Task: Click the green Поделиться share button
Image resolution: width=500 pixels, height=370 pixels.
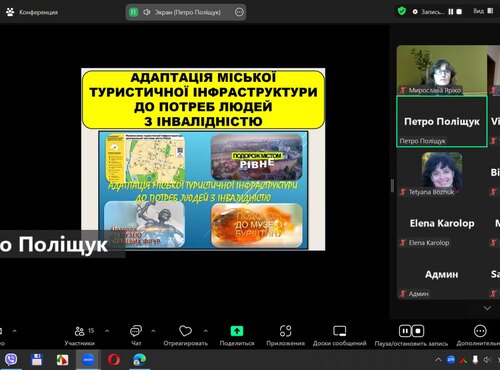Action: (x=237, y=331)
